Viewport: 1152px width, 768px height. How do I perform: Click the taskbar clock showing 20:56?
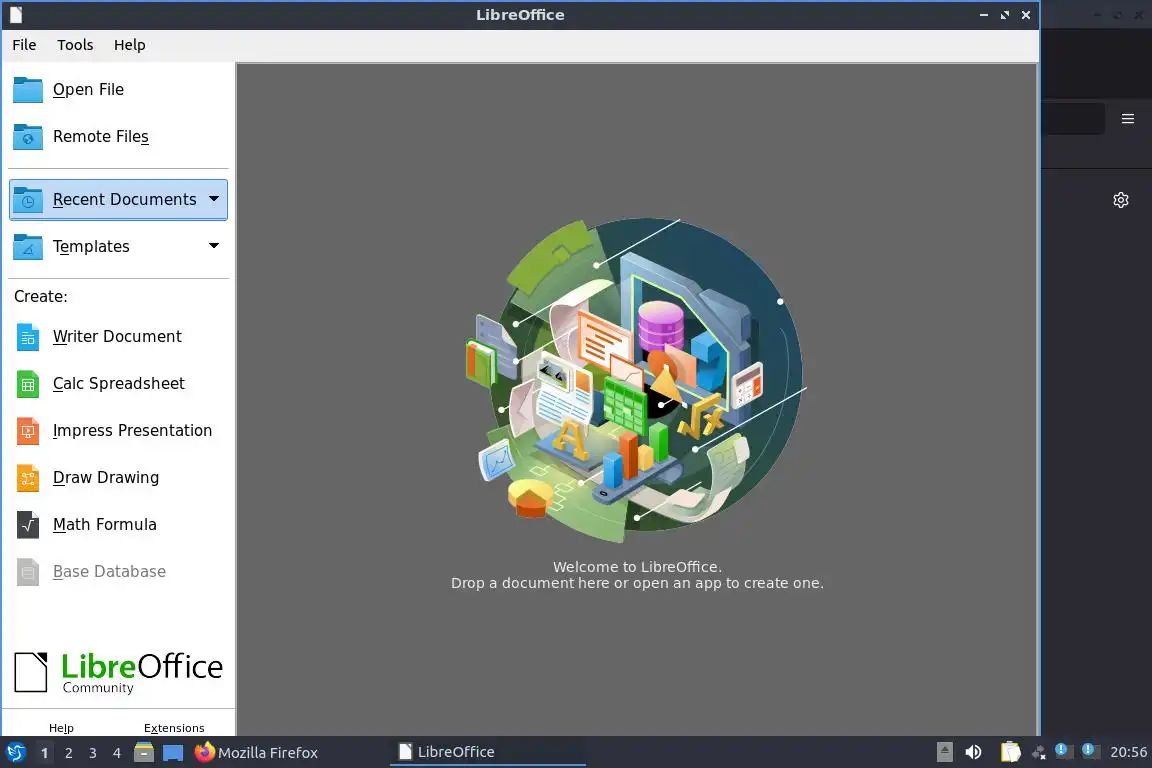(1128, 752)
